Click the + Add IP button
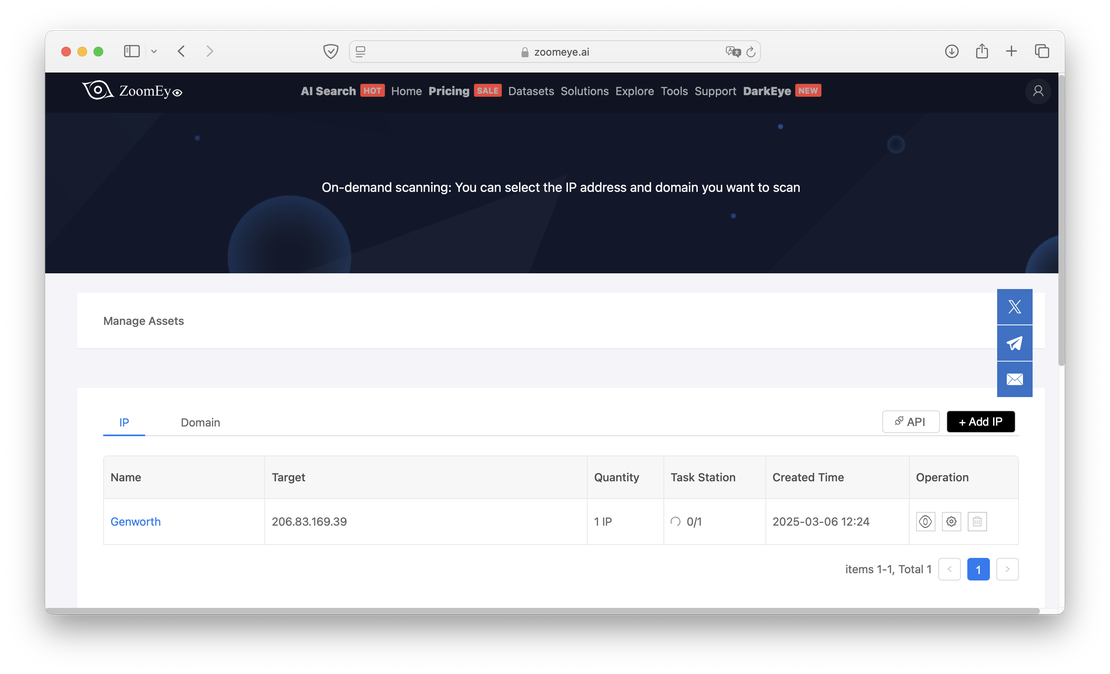1110x674 pixels. click(980, 421)
